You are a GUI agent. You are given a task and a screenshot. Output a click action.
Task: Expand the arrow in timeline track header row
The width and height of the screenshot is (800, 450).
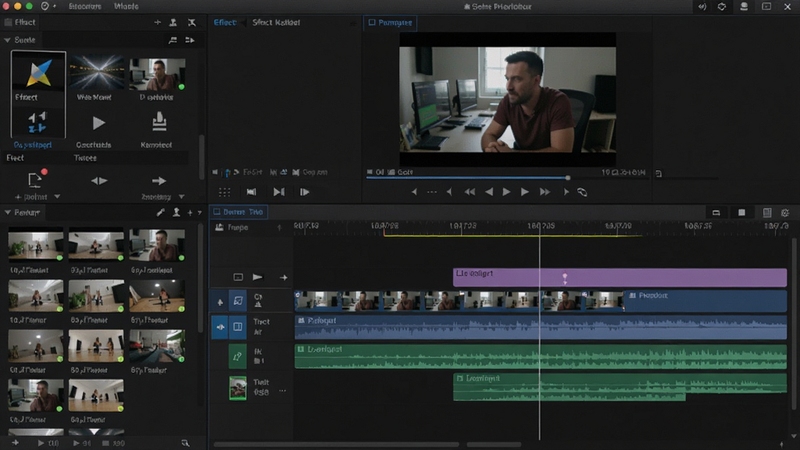click(283, 278)
